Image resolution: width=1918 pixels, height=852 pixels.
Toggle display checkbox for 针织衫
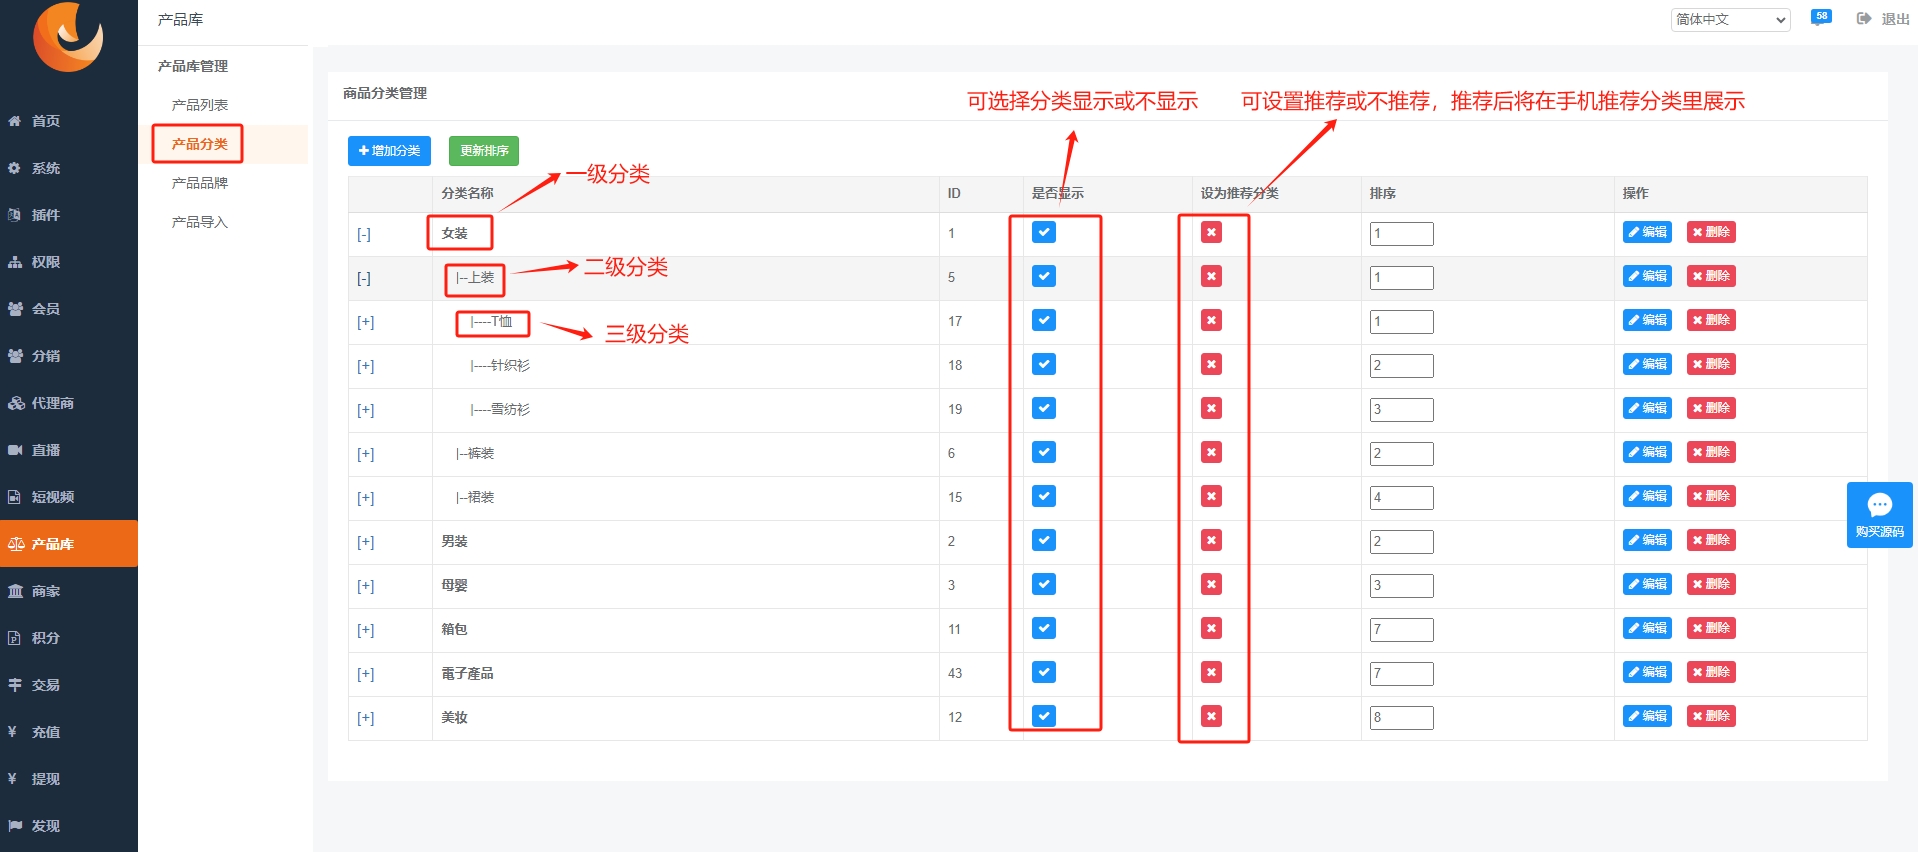[x=1044, y=364]
